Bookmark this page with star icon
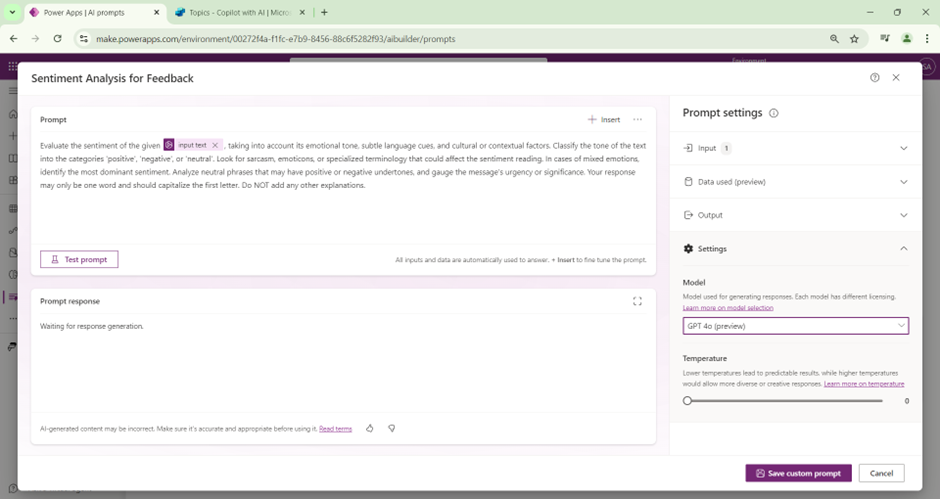 (x=854, y=39)
